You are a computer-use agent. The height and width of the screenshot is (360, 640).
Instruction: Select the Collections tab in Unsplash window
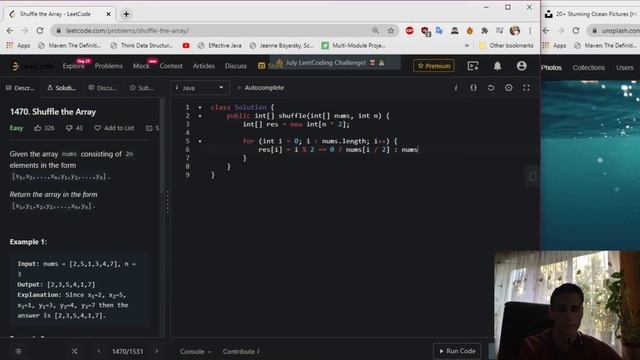(x=589, y=68)
